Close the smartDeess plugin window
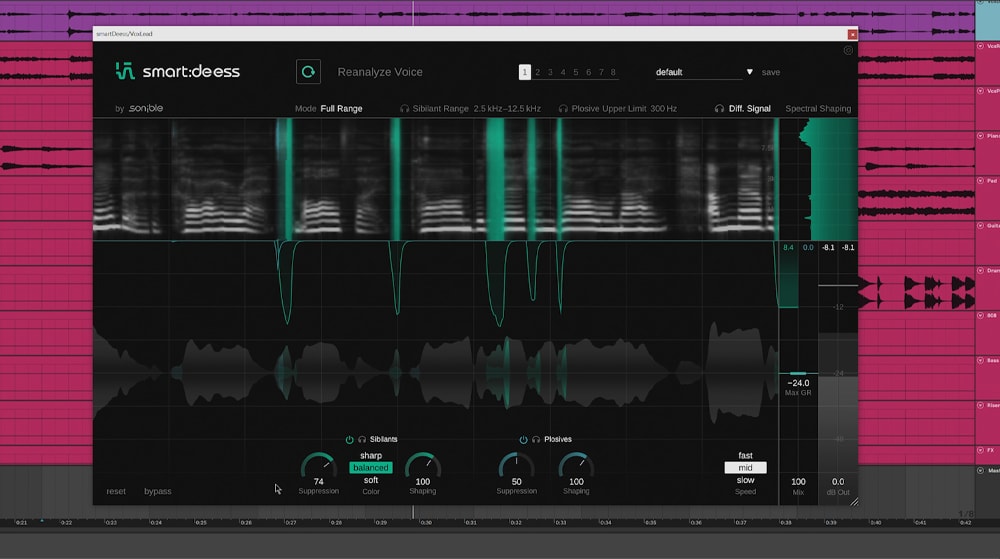Screen dimensions: 1000x559 (852, 34)
